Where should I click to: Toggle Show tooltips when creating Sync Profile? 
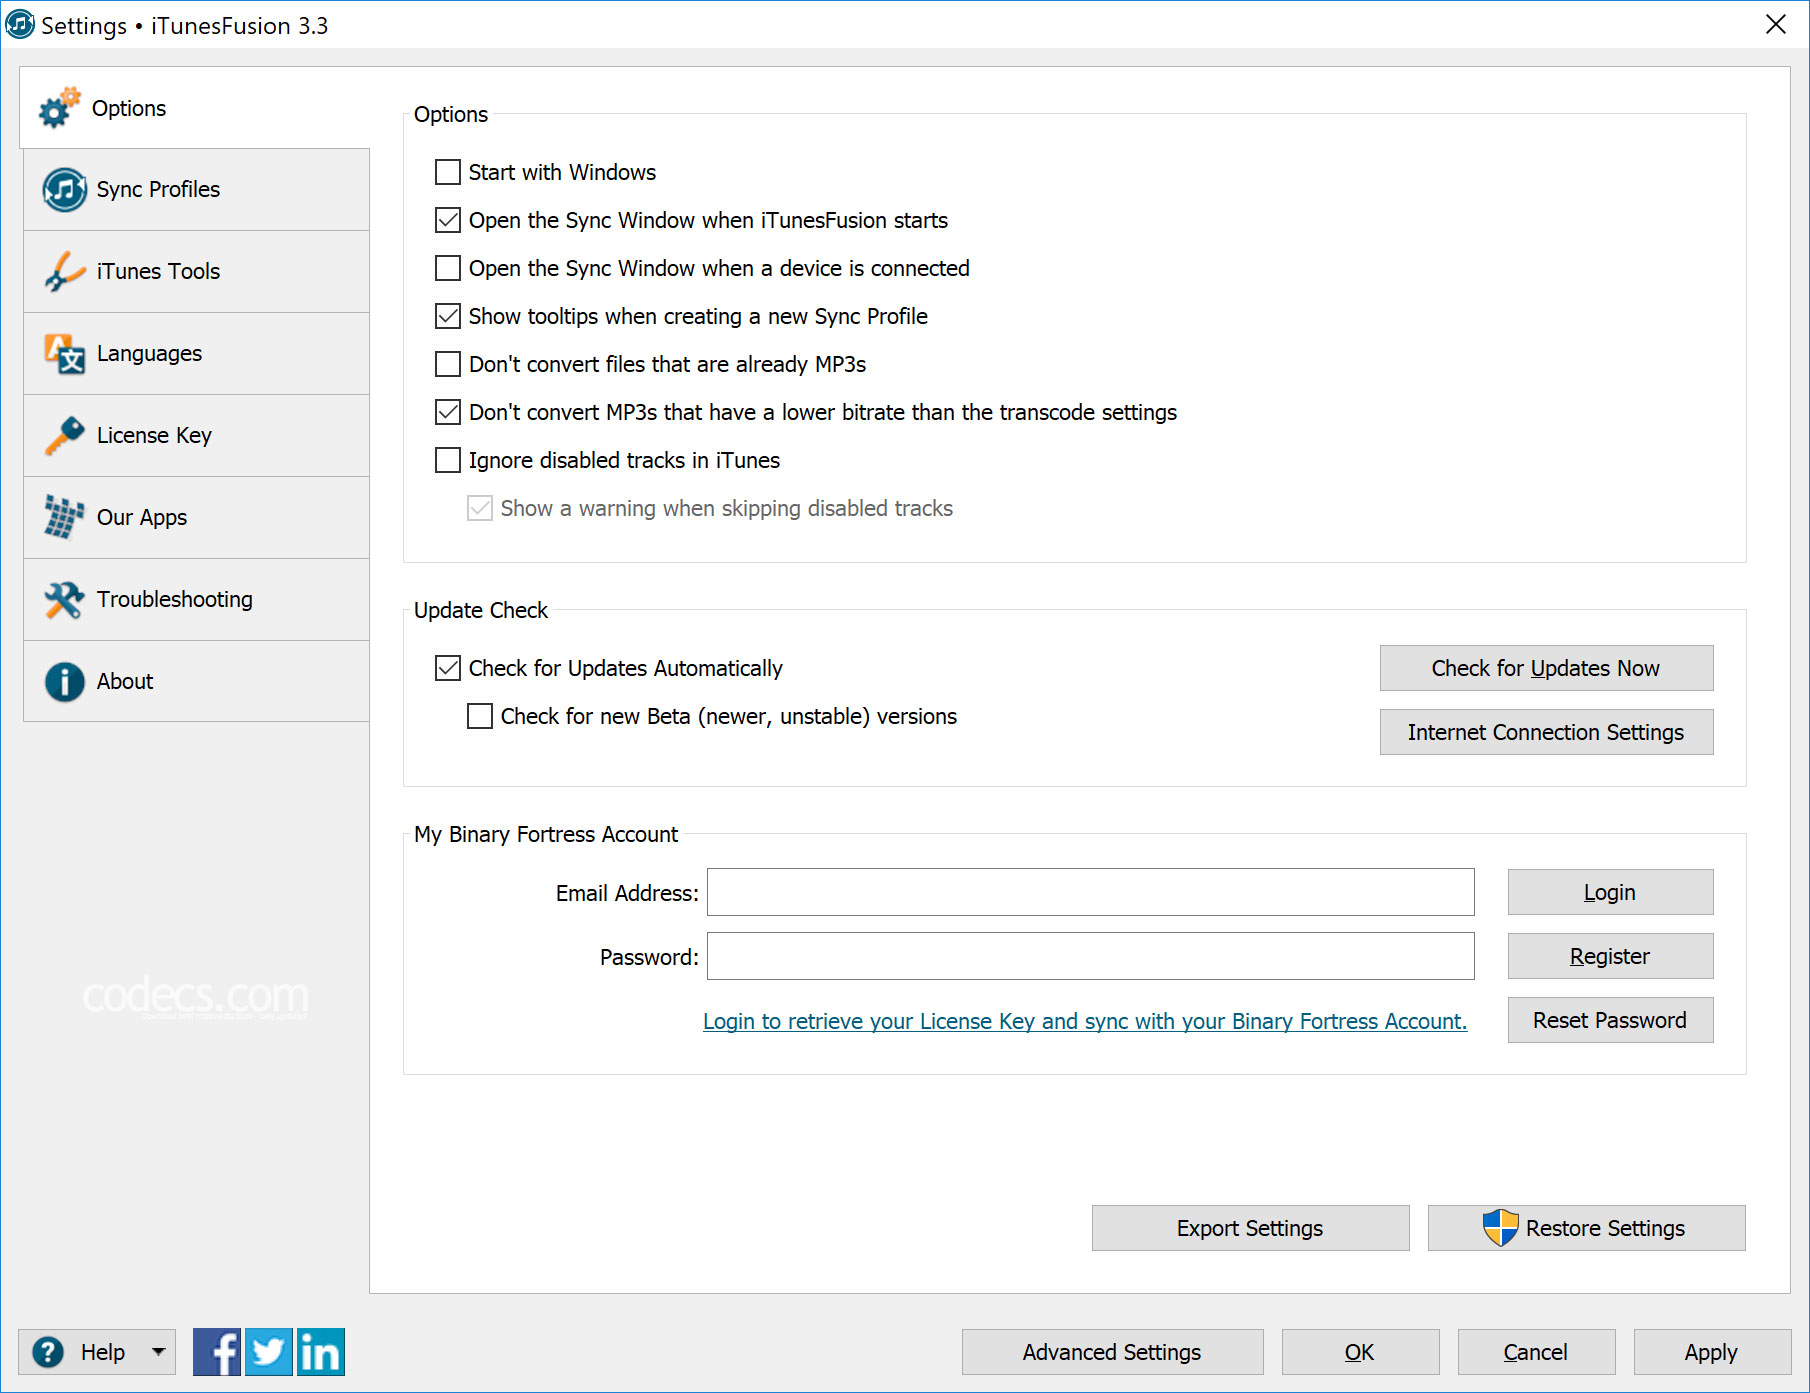coord(448,316)
